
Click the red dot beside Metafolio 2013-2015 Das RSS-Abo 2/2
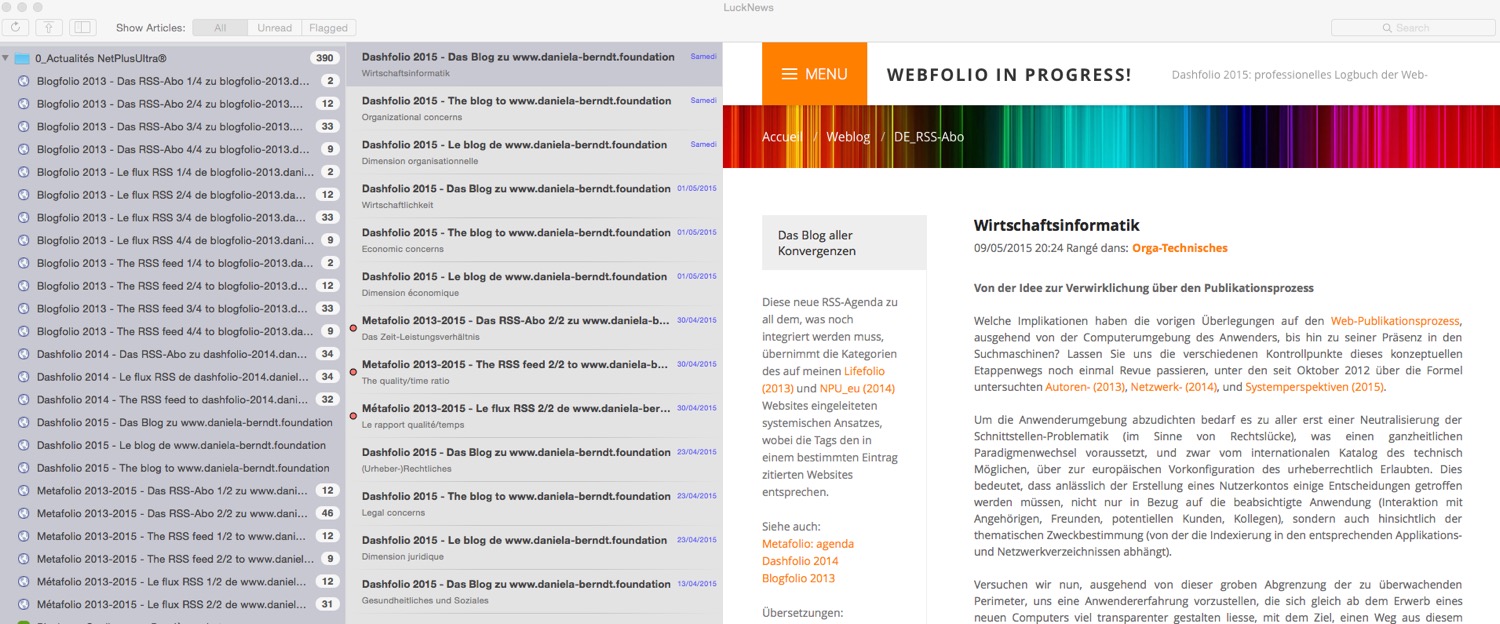(x=352, y=327)
